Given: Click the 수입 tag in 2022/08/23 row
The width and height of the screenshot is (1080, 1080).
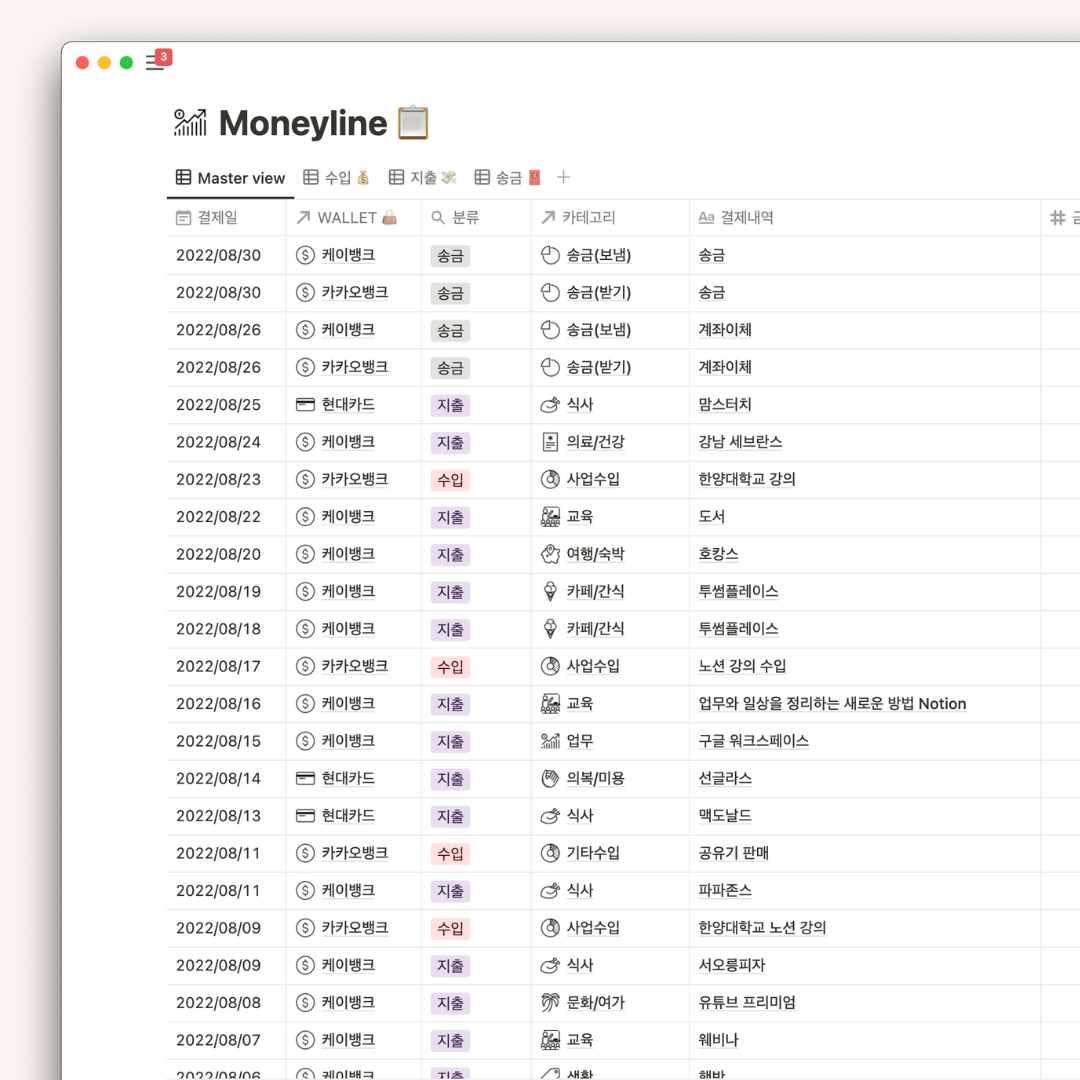Looking at the screenshot, I should [450, 480].
